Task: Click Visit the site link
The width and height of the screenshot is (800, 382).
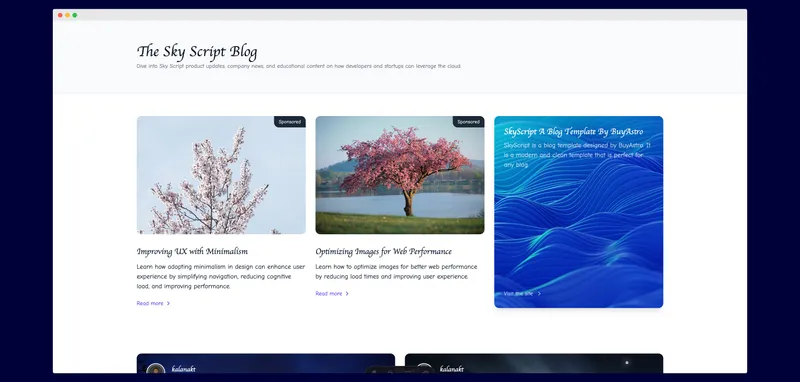Action: [x=518, y=294]
